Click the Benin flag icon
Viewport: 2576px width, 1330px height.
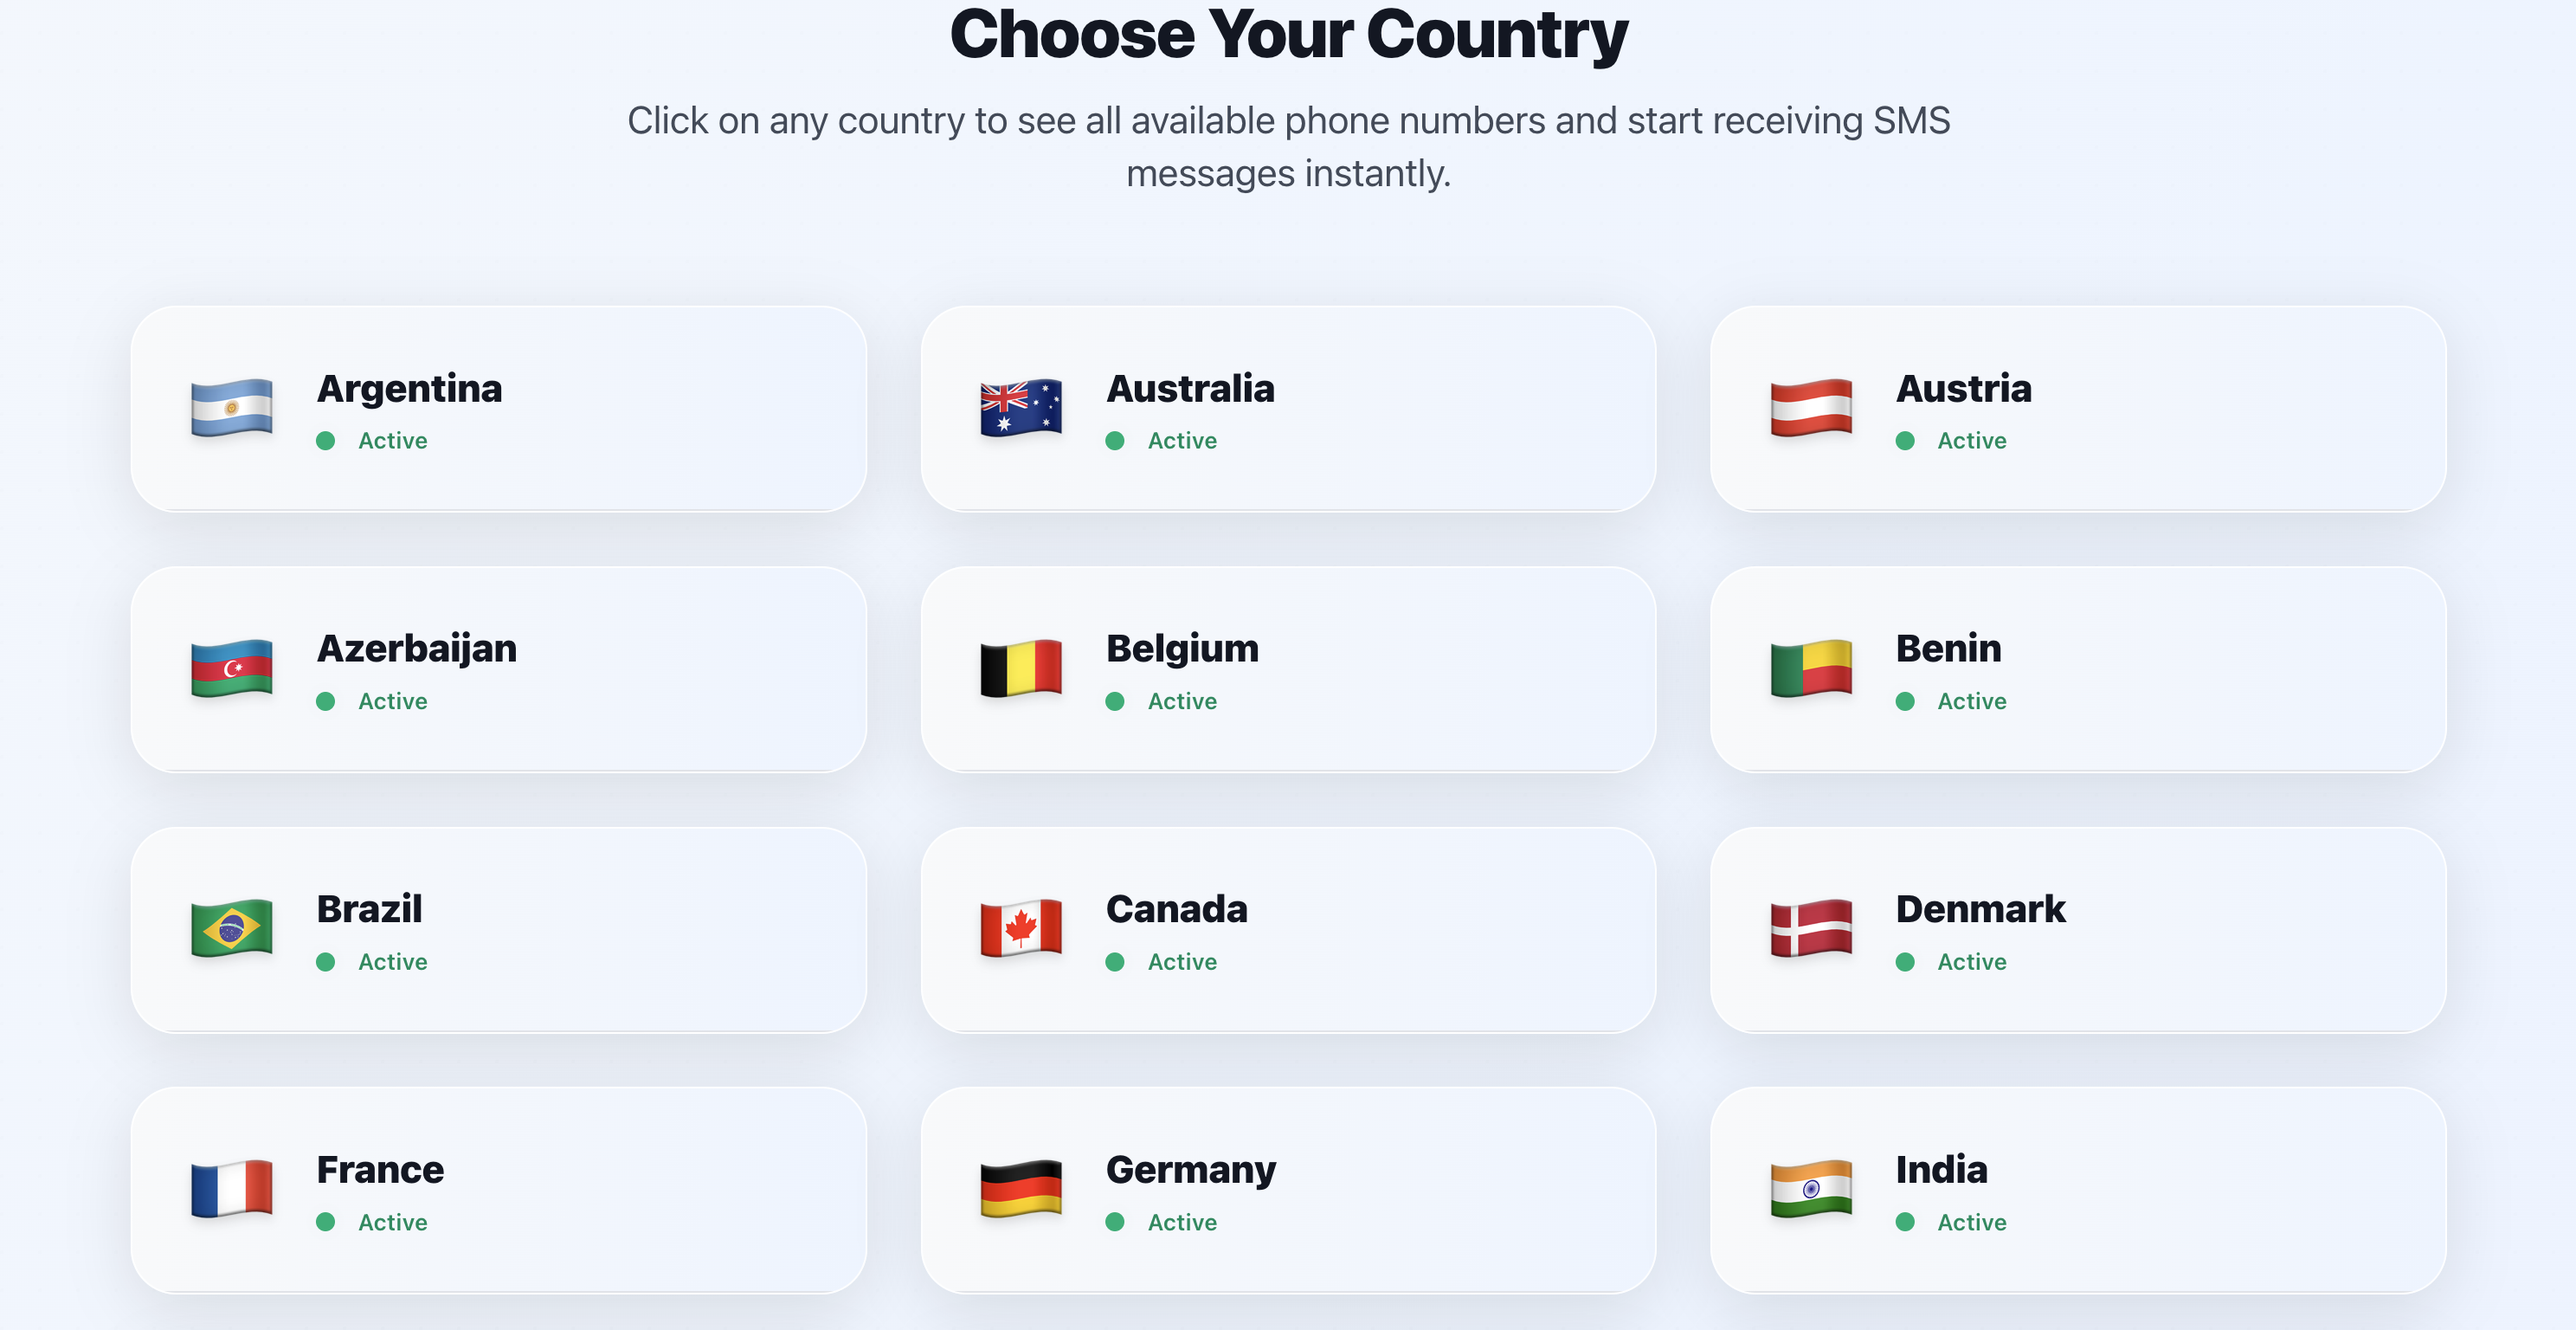click(1810, 668)
